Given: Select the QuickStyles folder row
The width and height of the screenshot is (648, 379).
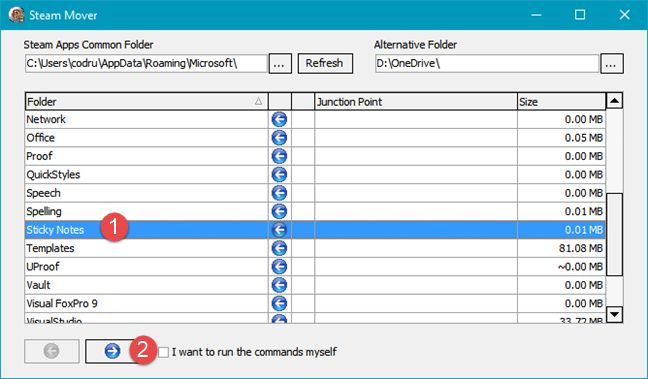Looking at the screenshot, I should click(315, 174).
